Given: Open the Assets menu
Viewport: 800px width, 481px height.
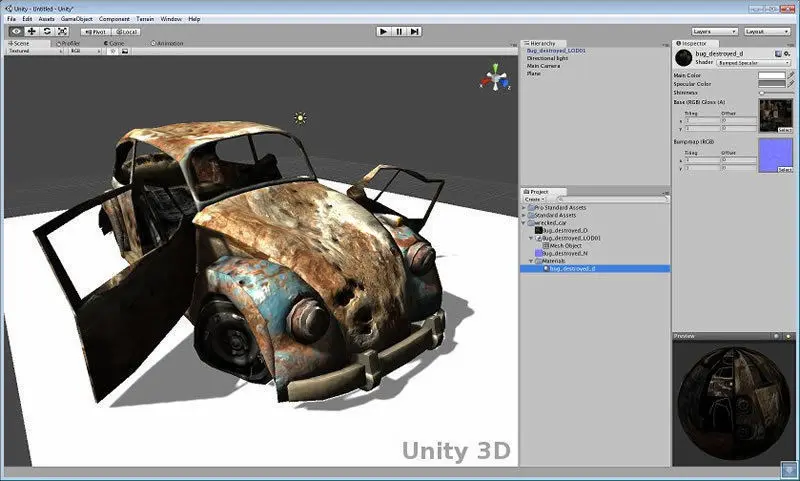Looking at the screenshot, I should click(46, 19).
